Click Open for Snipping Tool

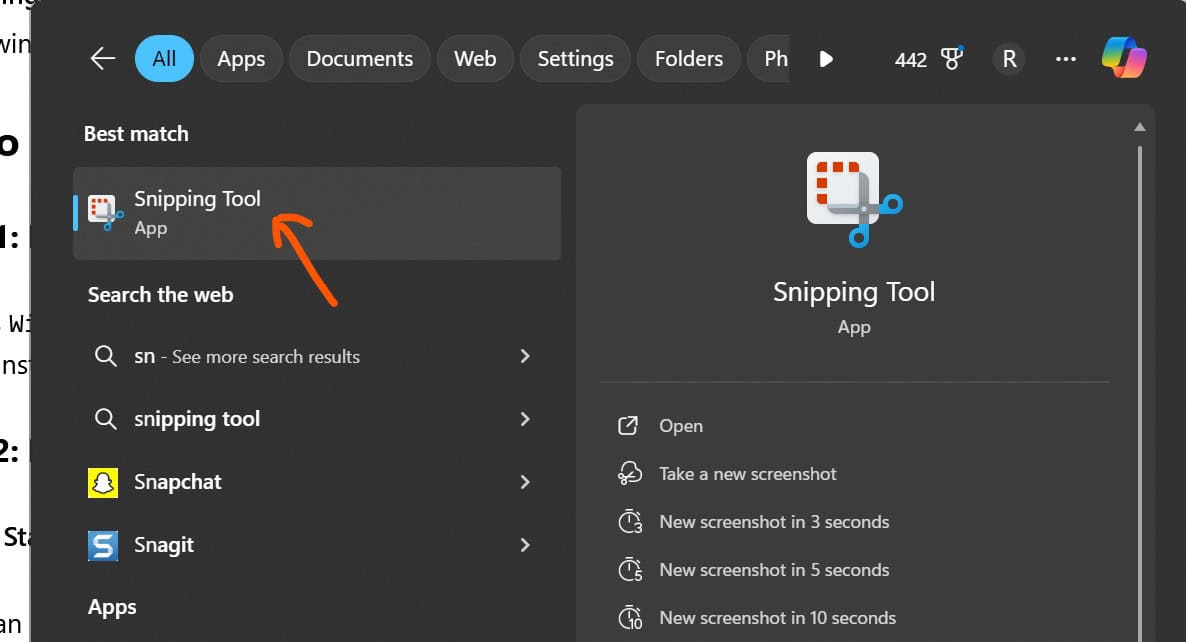(681, 426)
